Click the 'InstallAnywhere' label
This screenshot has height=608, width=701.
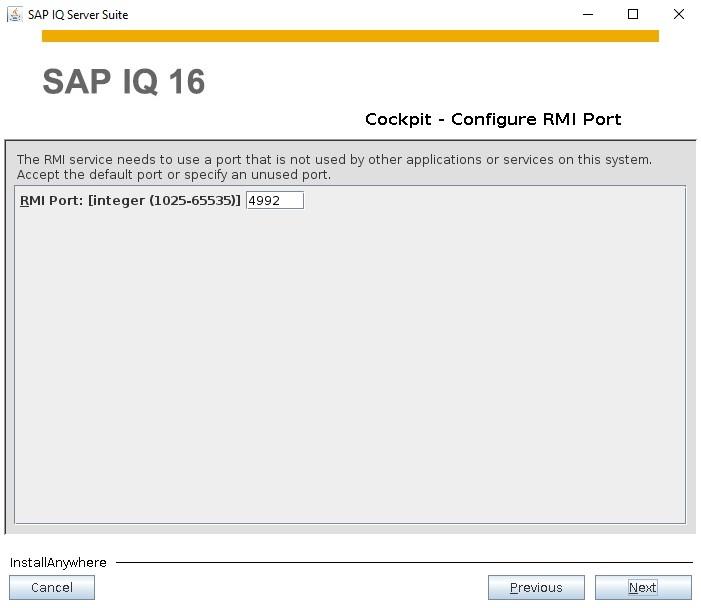pyautogui.click(x=58, y=562)
